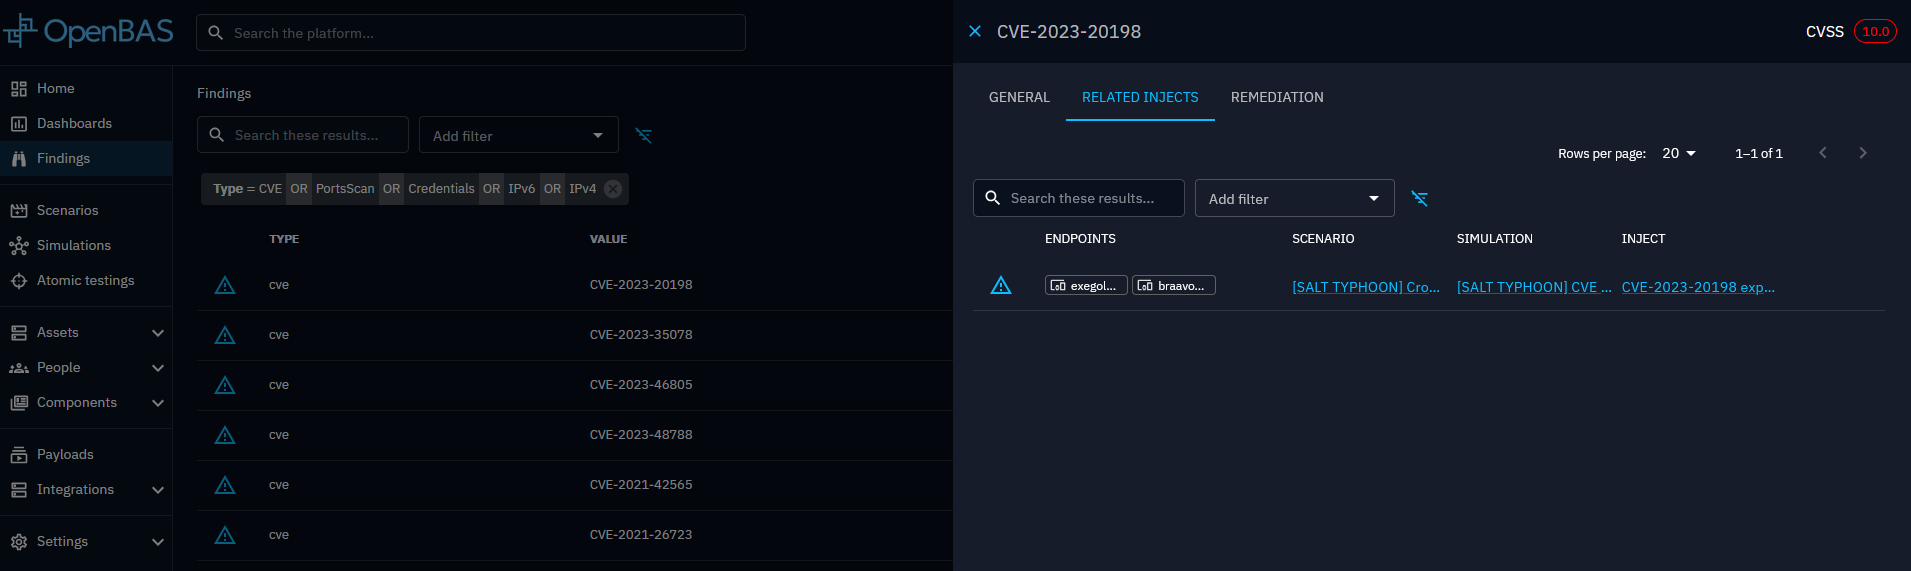Clear filters icon in Related Injects panel
This screenshot has height=571, width=1911.
[x=1419, y=198]
